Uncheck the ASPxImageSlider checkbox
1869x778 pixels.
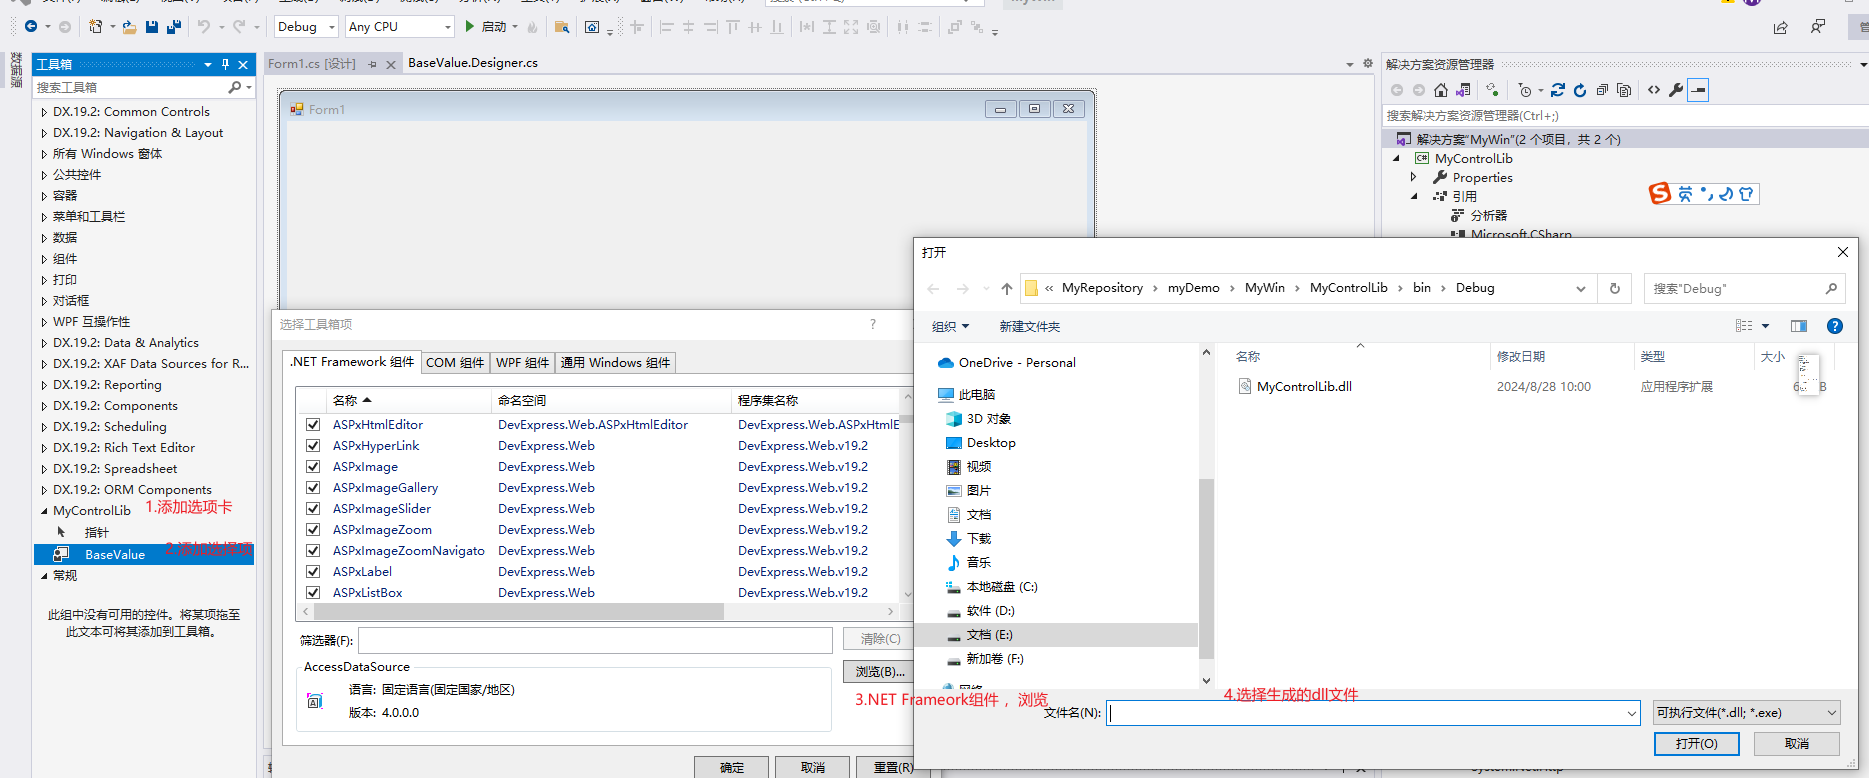pyautogui.click(x=313, y=508)
